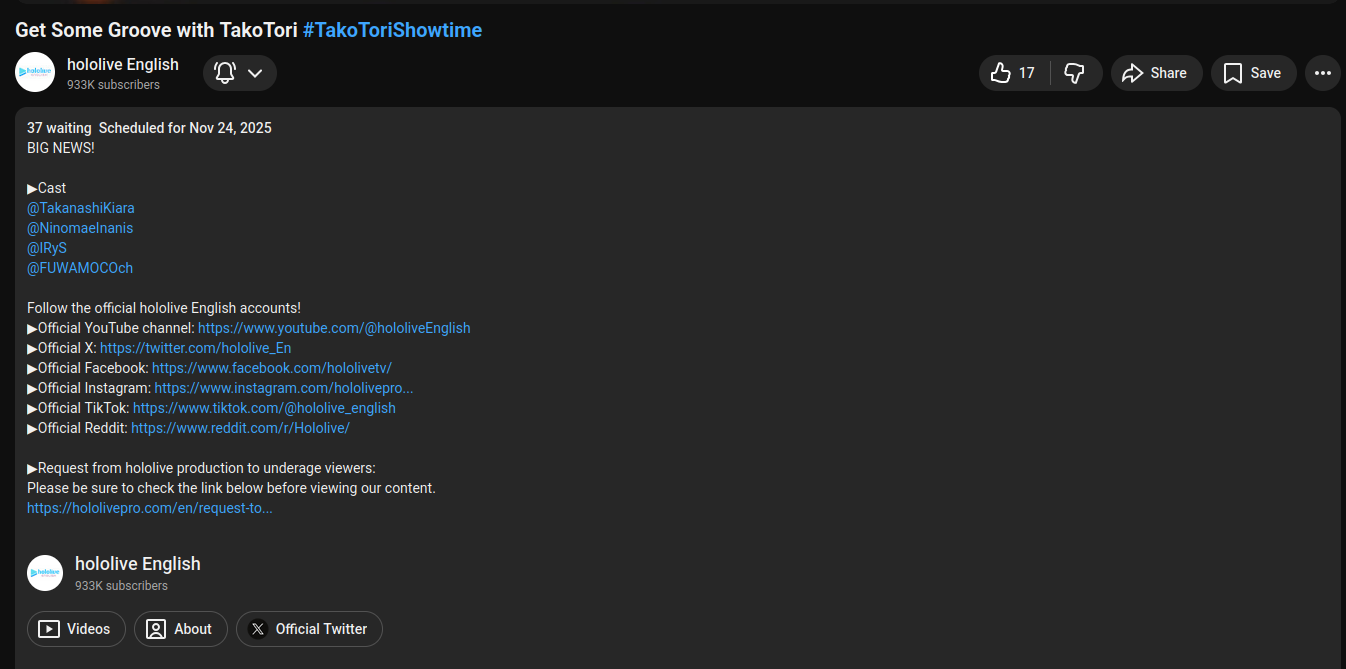
Task: Open notification bell dropdown for hololive English
Action: pos(240,73)
